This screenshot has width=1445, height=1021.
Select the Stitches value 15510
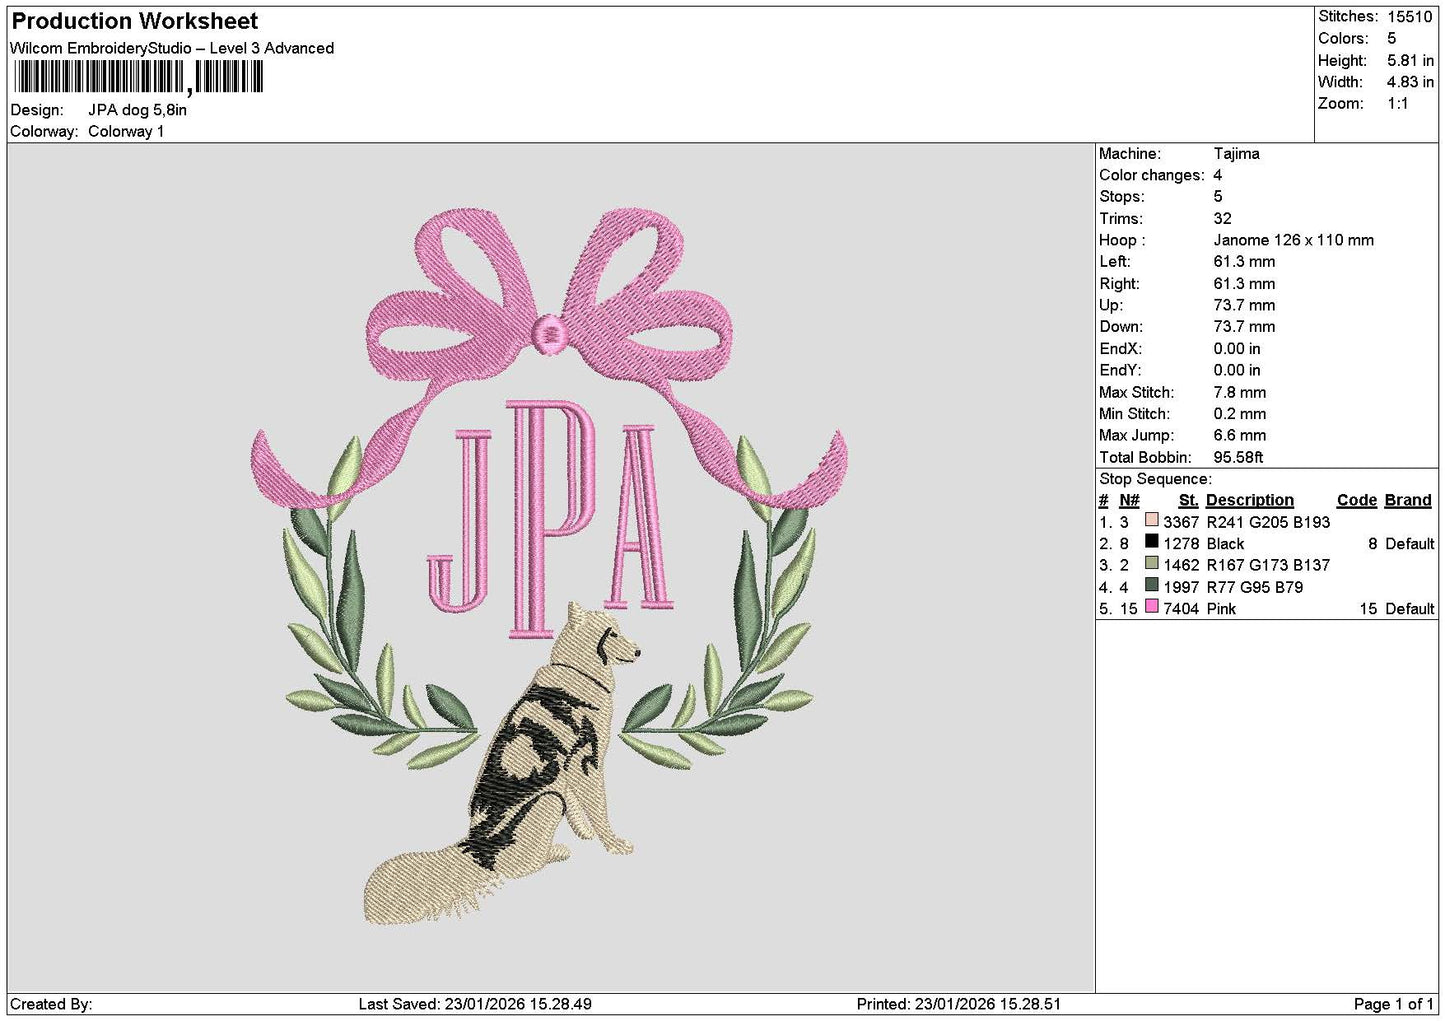pos(1410,17)
